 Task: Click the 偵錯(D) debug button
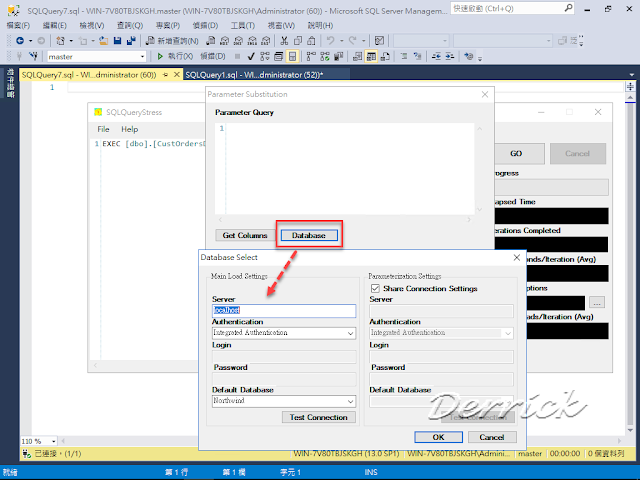(213, 56)
